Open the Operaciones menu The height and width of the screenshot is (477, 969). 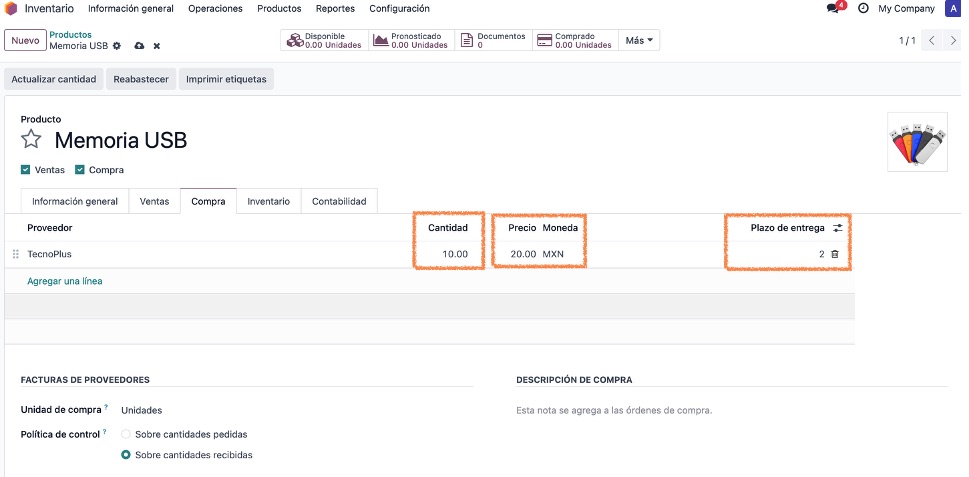[x=216, y=9]
